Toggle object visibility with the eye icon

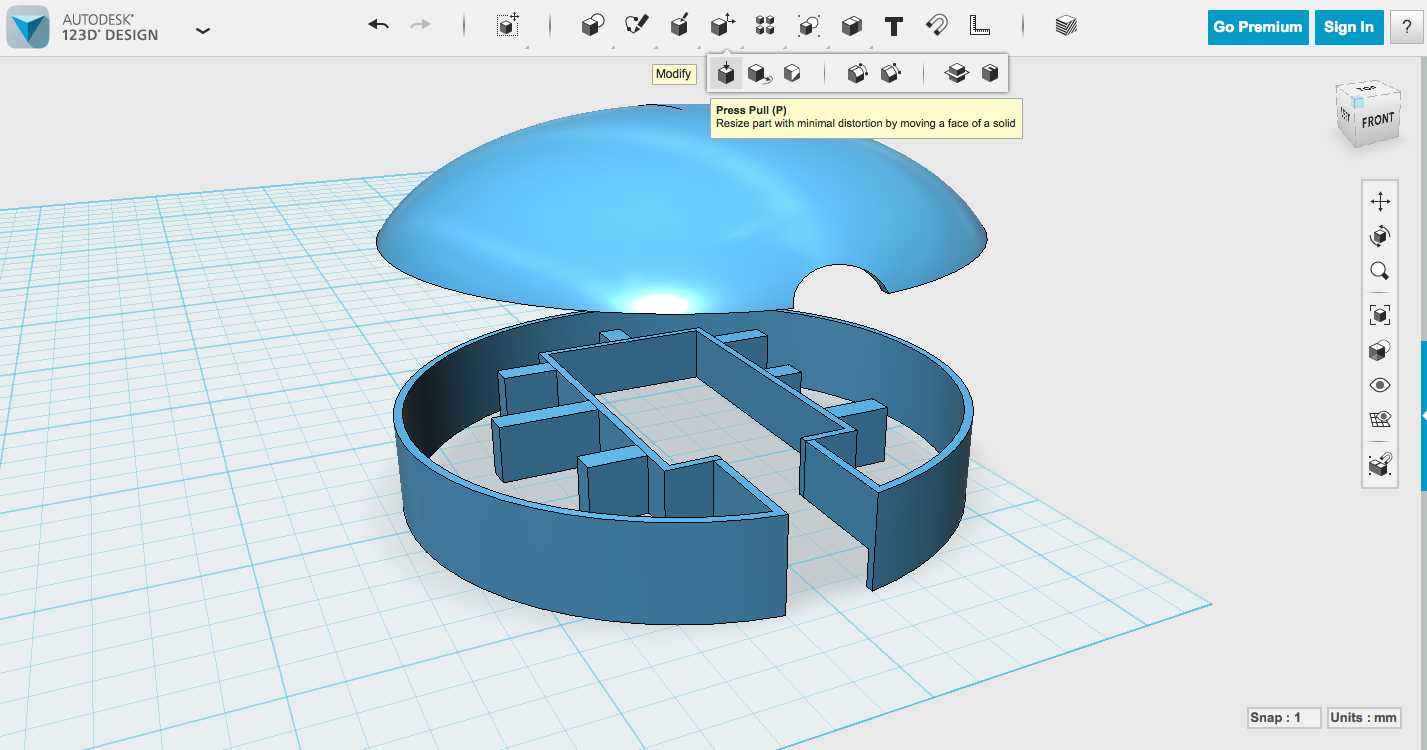1379,386
